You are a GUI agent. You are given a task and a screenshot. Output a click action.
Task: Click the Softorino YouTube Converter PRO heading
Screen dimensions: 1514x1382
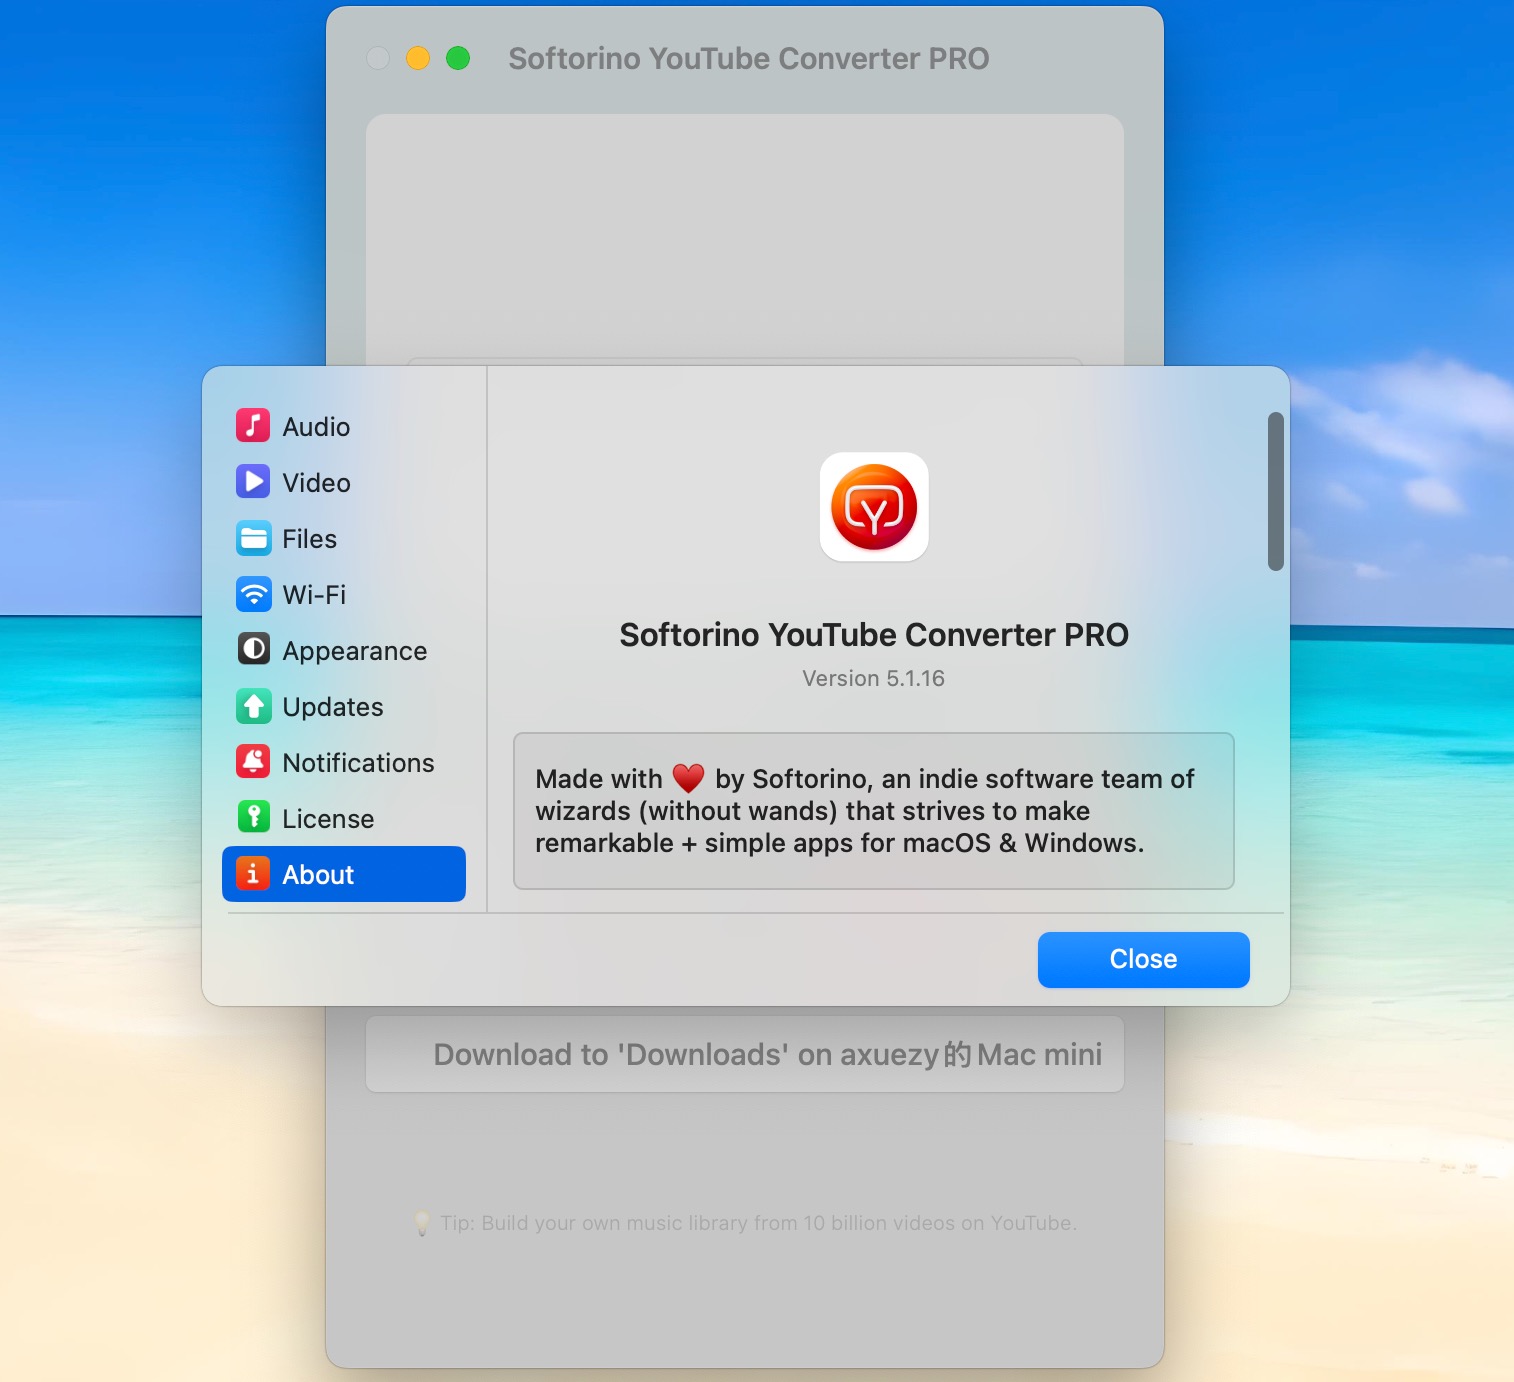pyautogui.click(x=874, y=635)
